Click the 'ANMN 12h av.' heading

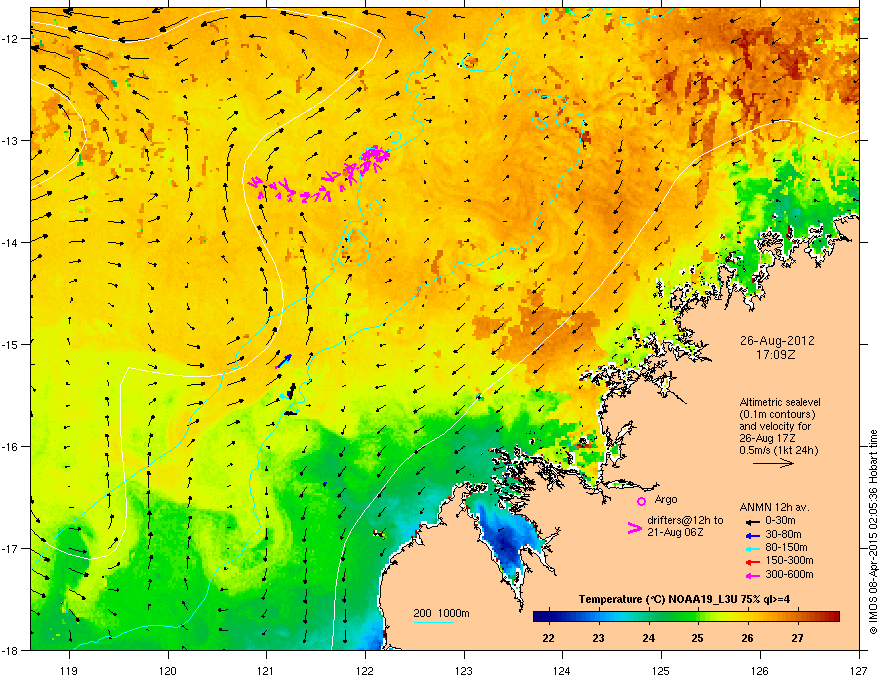[x=774, y=507]
